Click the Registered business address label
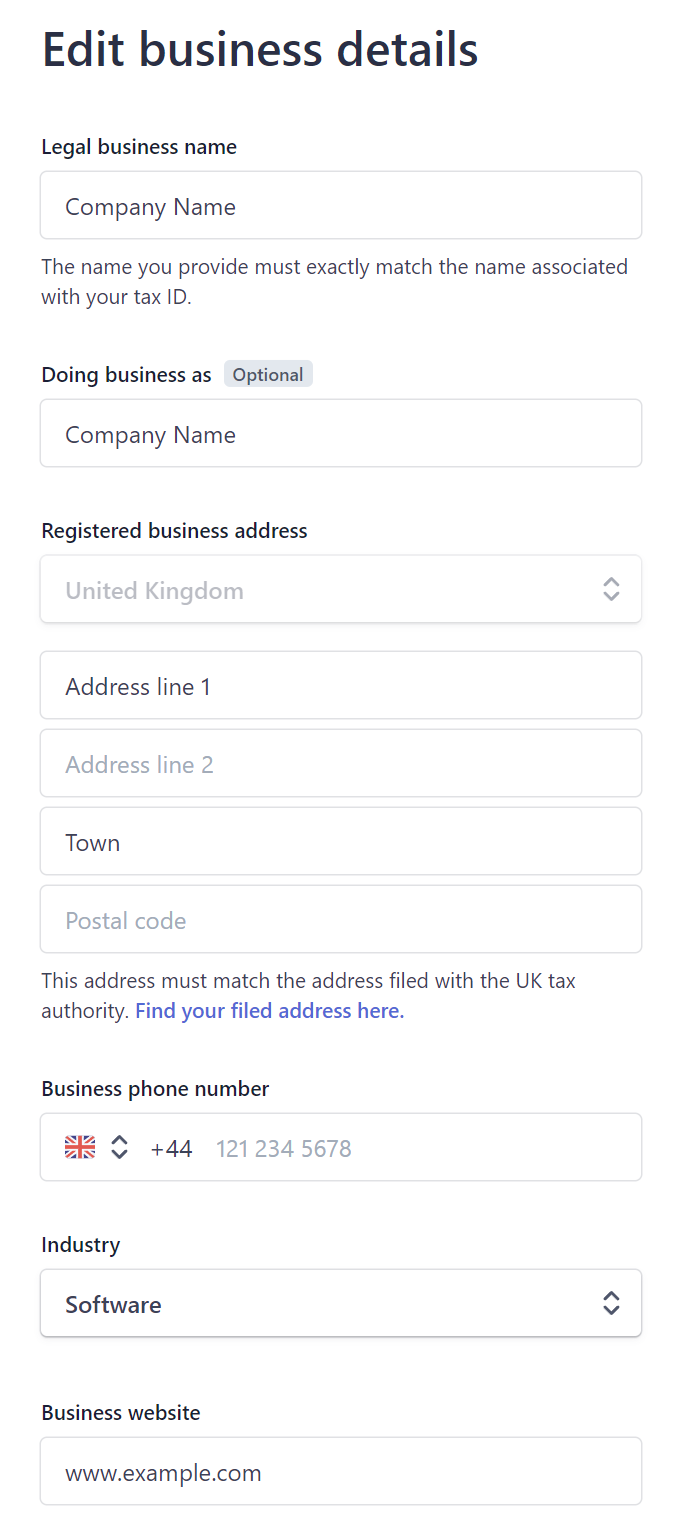 point(175,531)
